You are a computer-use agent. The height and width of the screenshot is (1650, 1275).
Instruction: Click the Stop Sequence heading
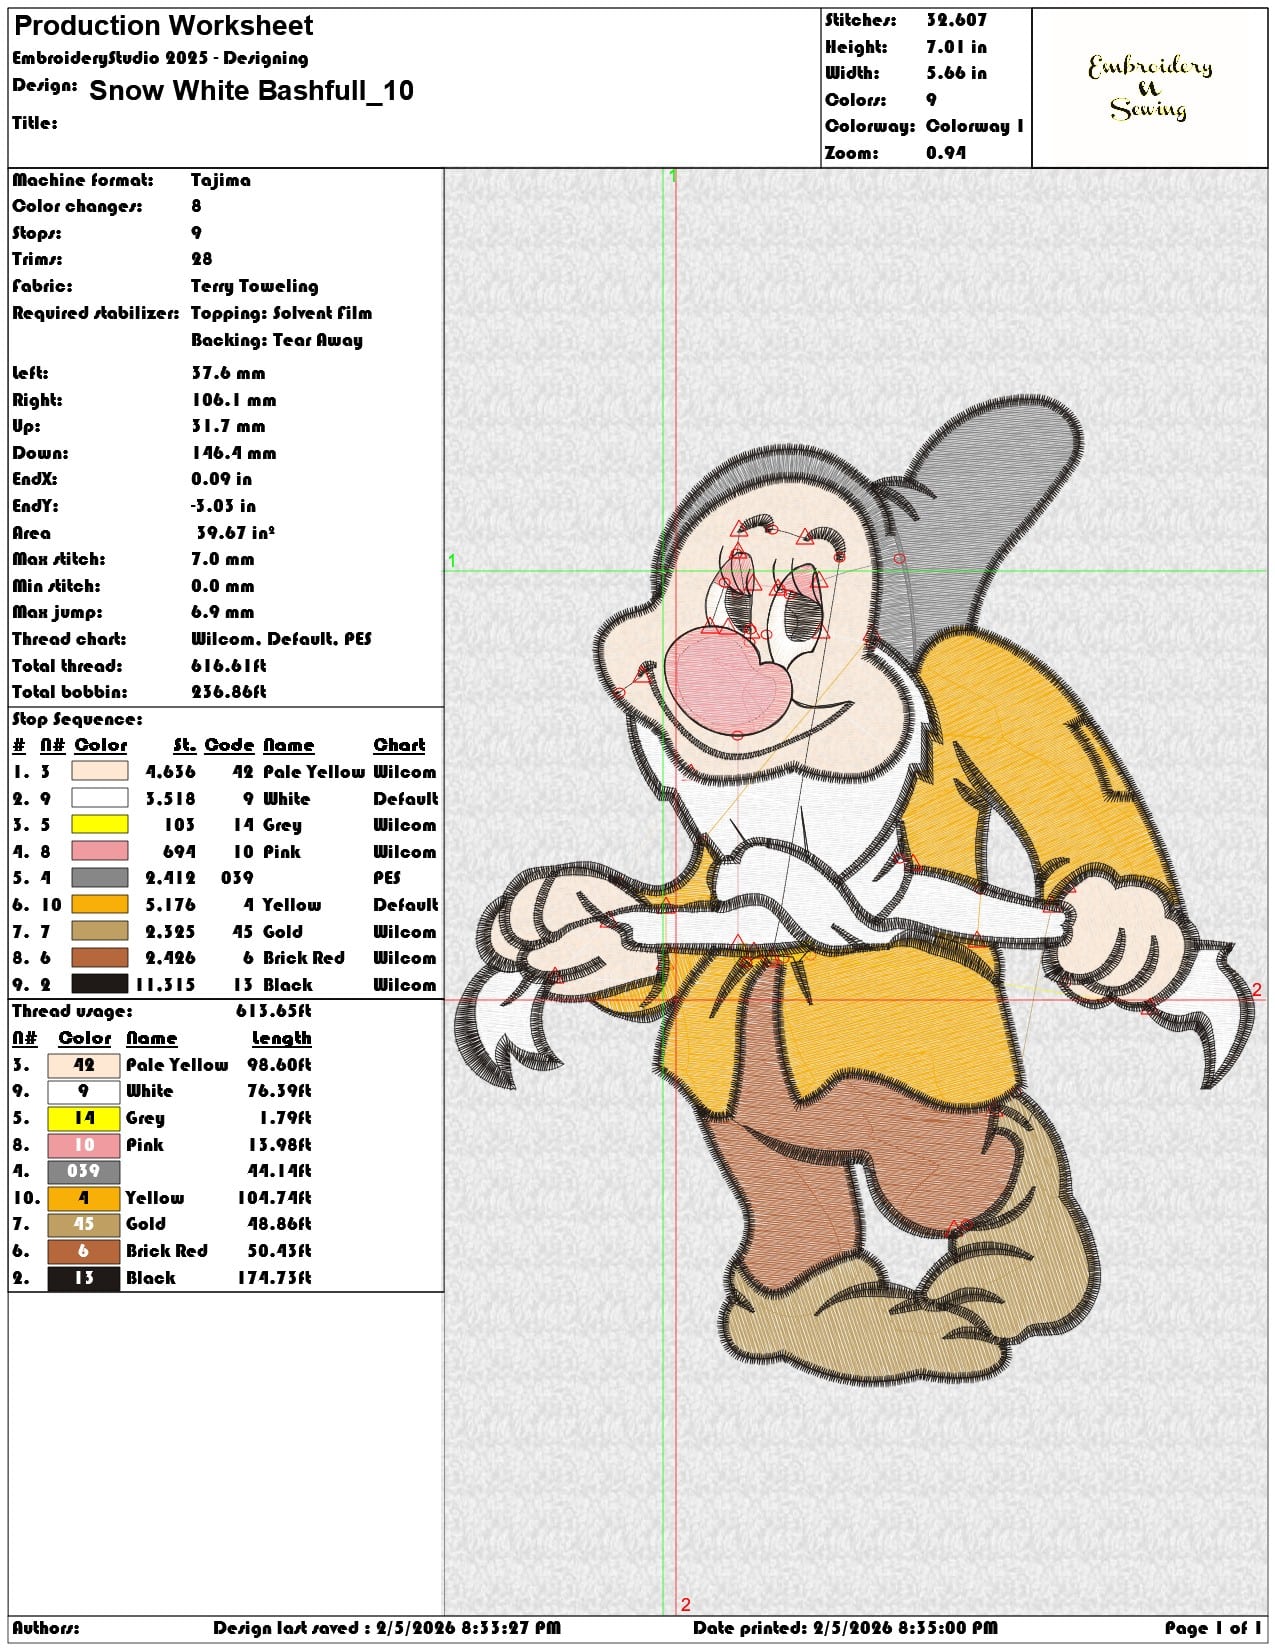[x=77, y=719]
